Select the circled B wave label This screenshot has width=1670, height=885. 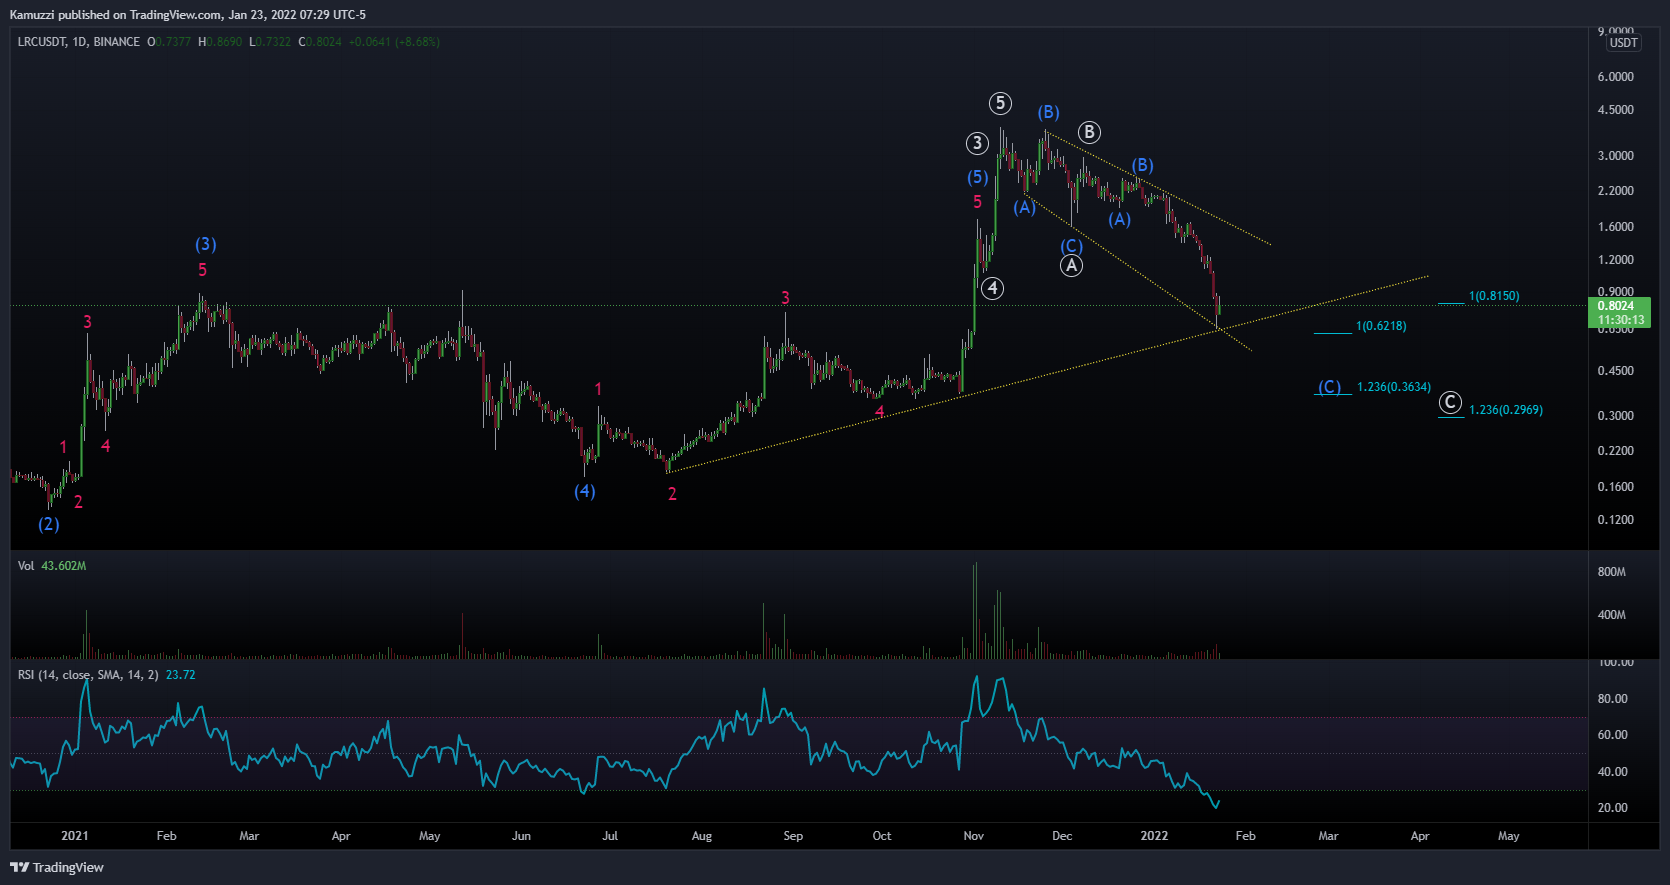[x=1089, y=132]
